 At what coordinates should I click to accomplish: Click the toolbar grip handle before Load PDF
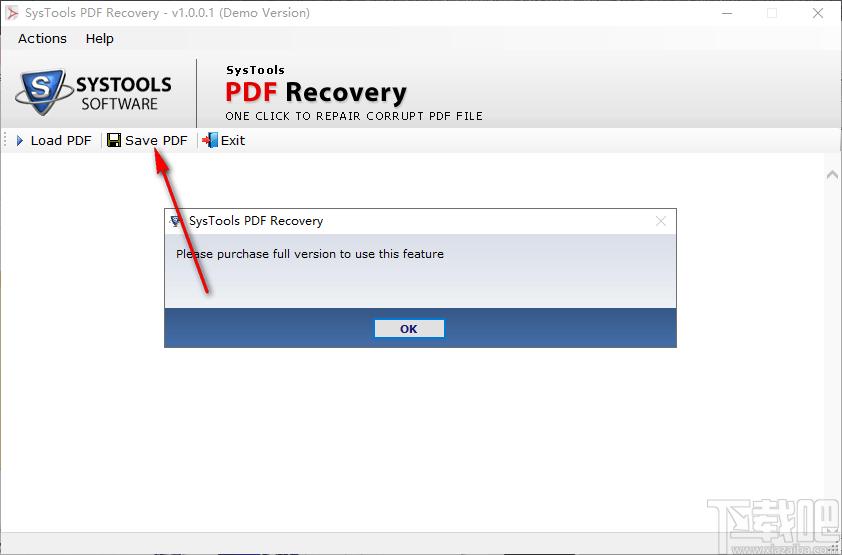(5, 140)
